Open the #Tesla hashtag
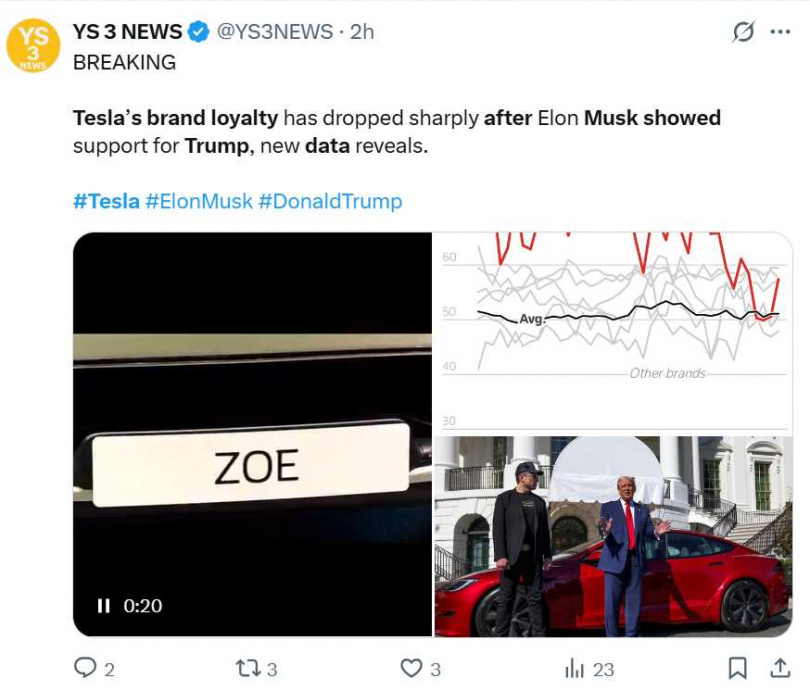810x691 pixels. coord(106,201)
